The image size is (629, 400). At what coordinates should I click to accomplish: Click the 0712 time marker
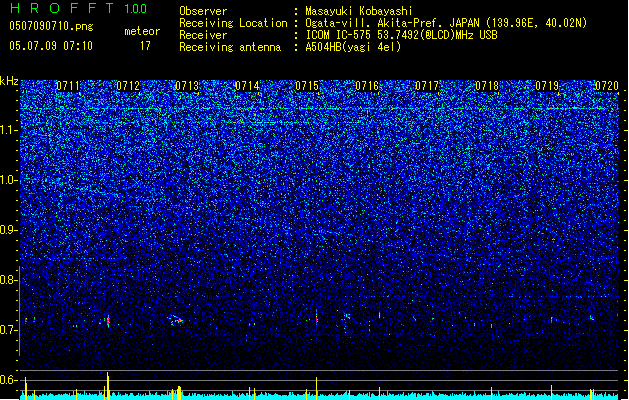click(x=128, y=86)
